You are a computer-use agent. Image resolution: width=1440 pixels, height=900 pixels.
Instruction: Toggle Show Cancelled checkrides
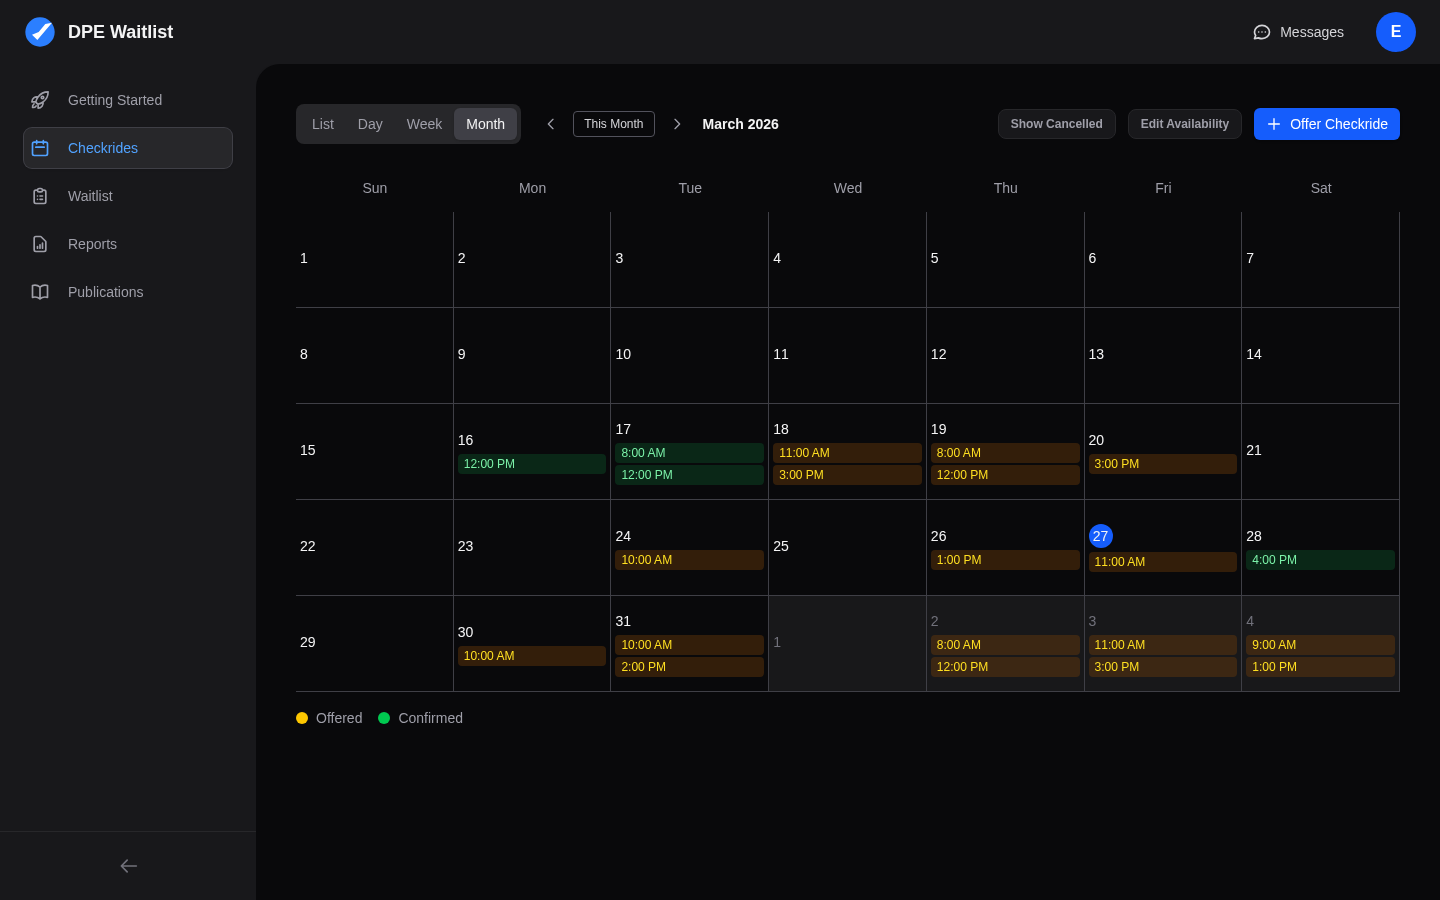click(x=1057, y=124)
